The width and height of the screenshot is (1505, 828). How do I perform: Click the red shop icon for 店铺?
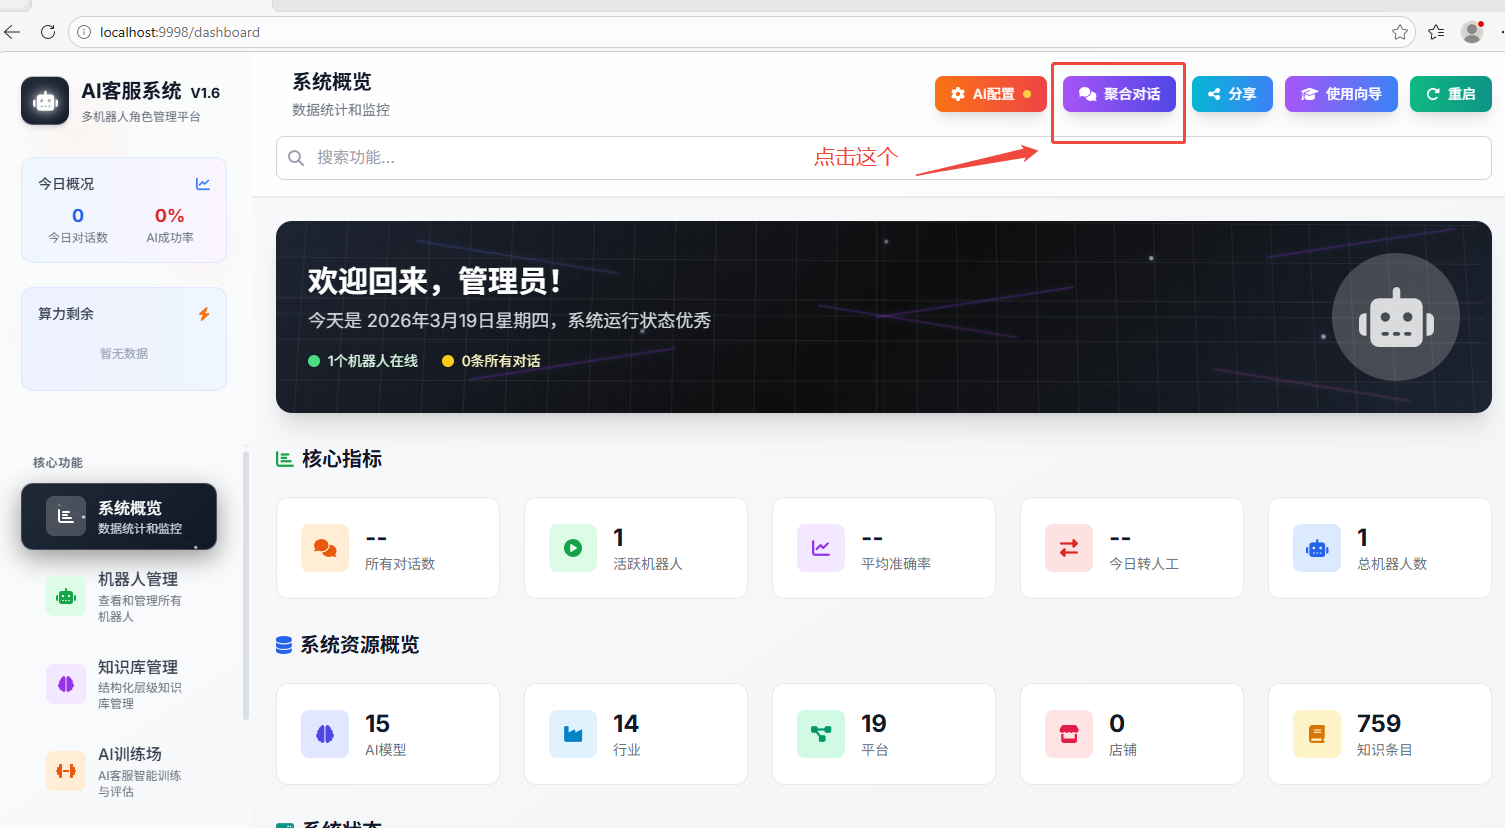pyautogui.click(x=1069, y=734)
